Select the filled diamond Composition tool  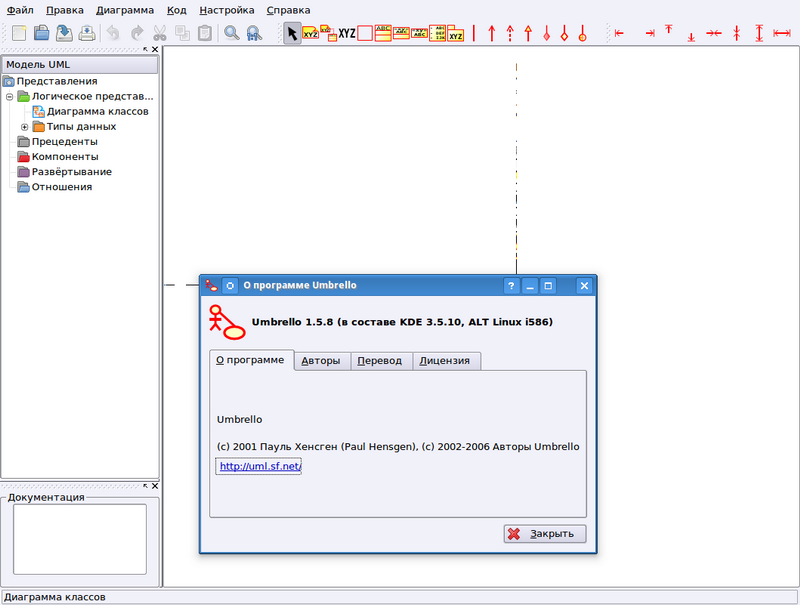(546, 33)
